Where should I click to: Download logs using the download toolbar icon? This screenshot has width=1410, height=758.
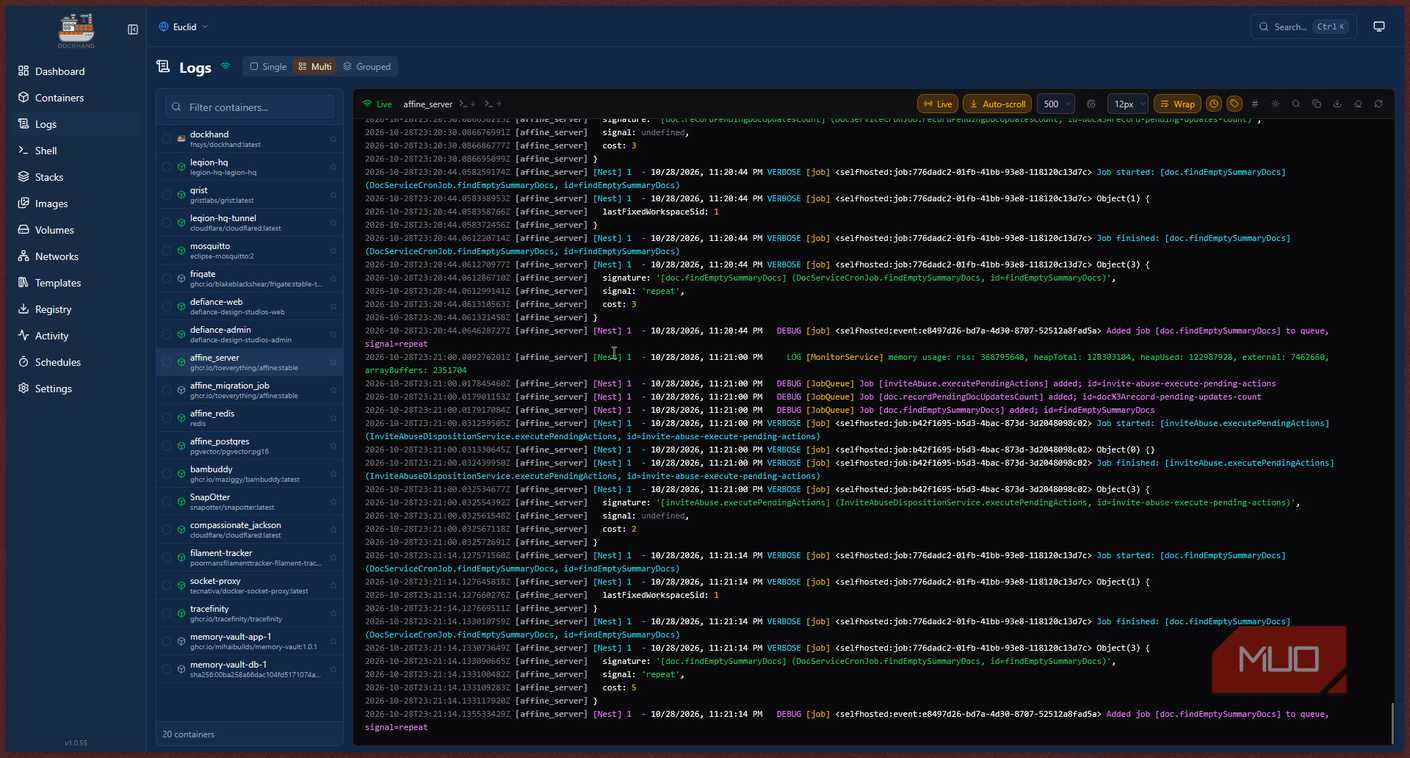(x=1337, y=104)
